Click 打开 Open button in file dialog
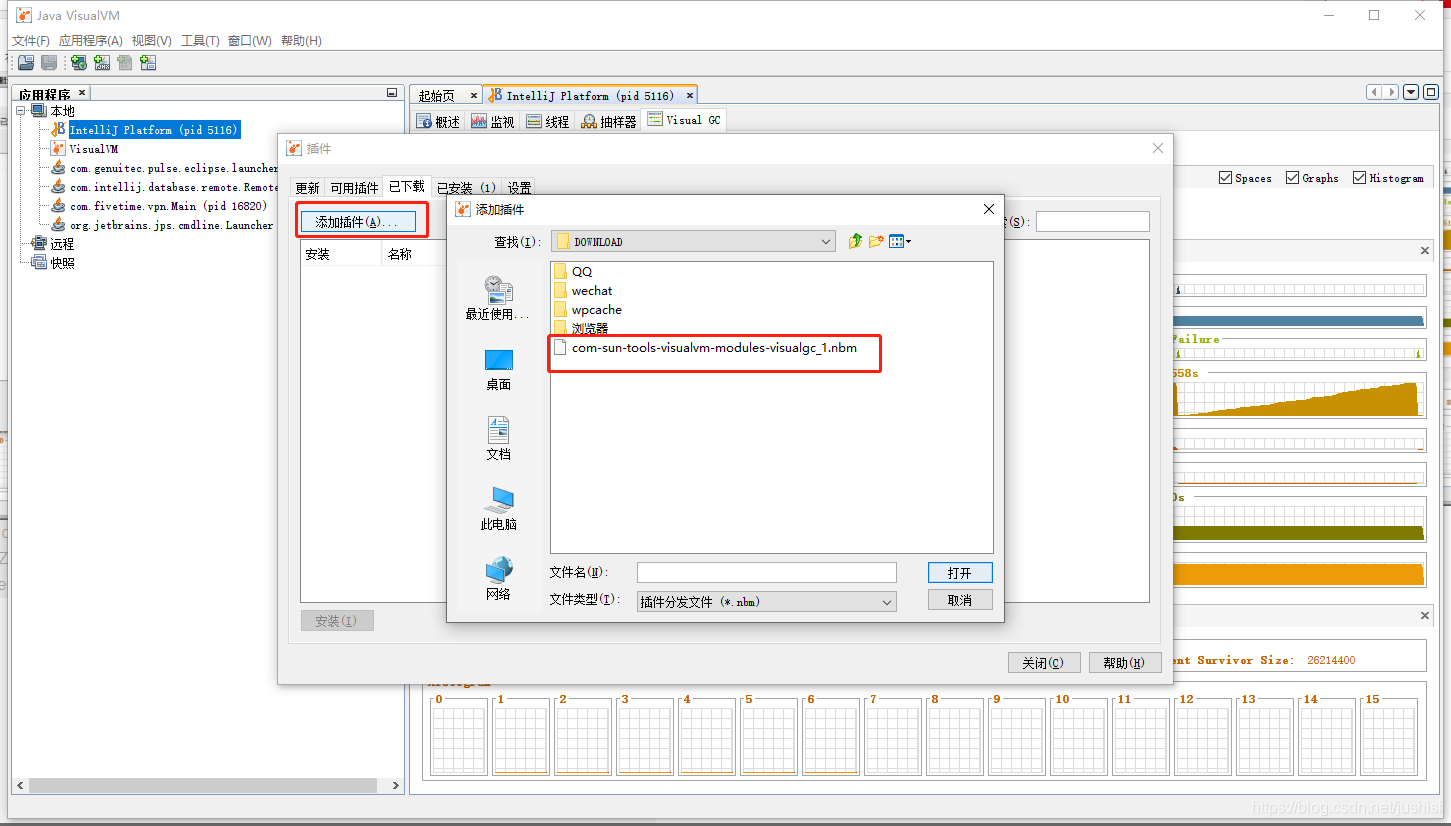 pos(960,572)
